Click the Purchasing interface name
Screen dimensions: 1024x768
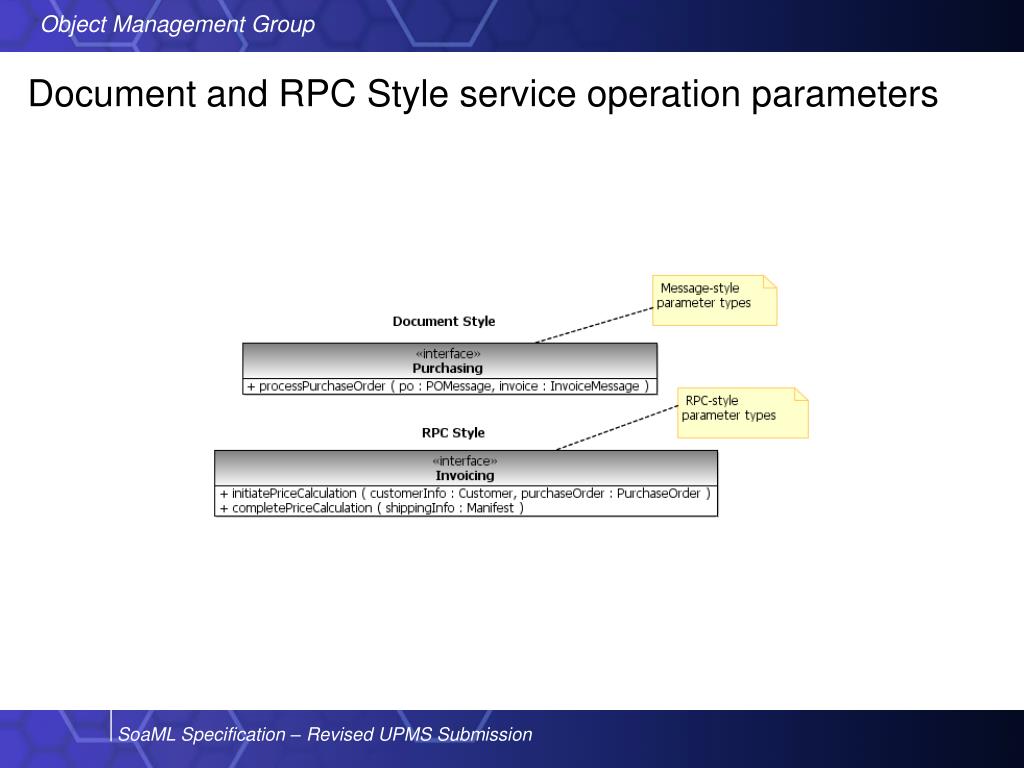(x=447, y=368)
